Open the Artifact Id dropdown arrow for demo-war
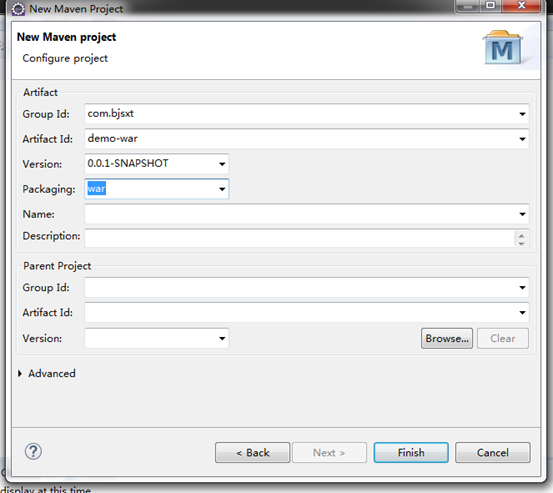 (522, 139)
